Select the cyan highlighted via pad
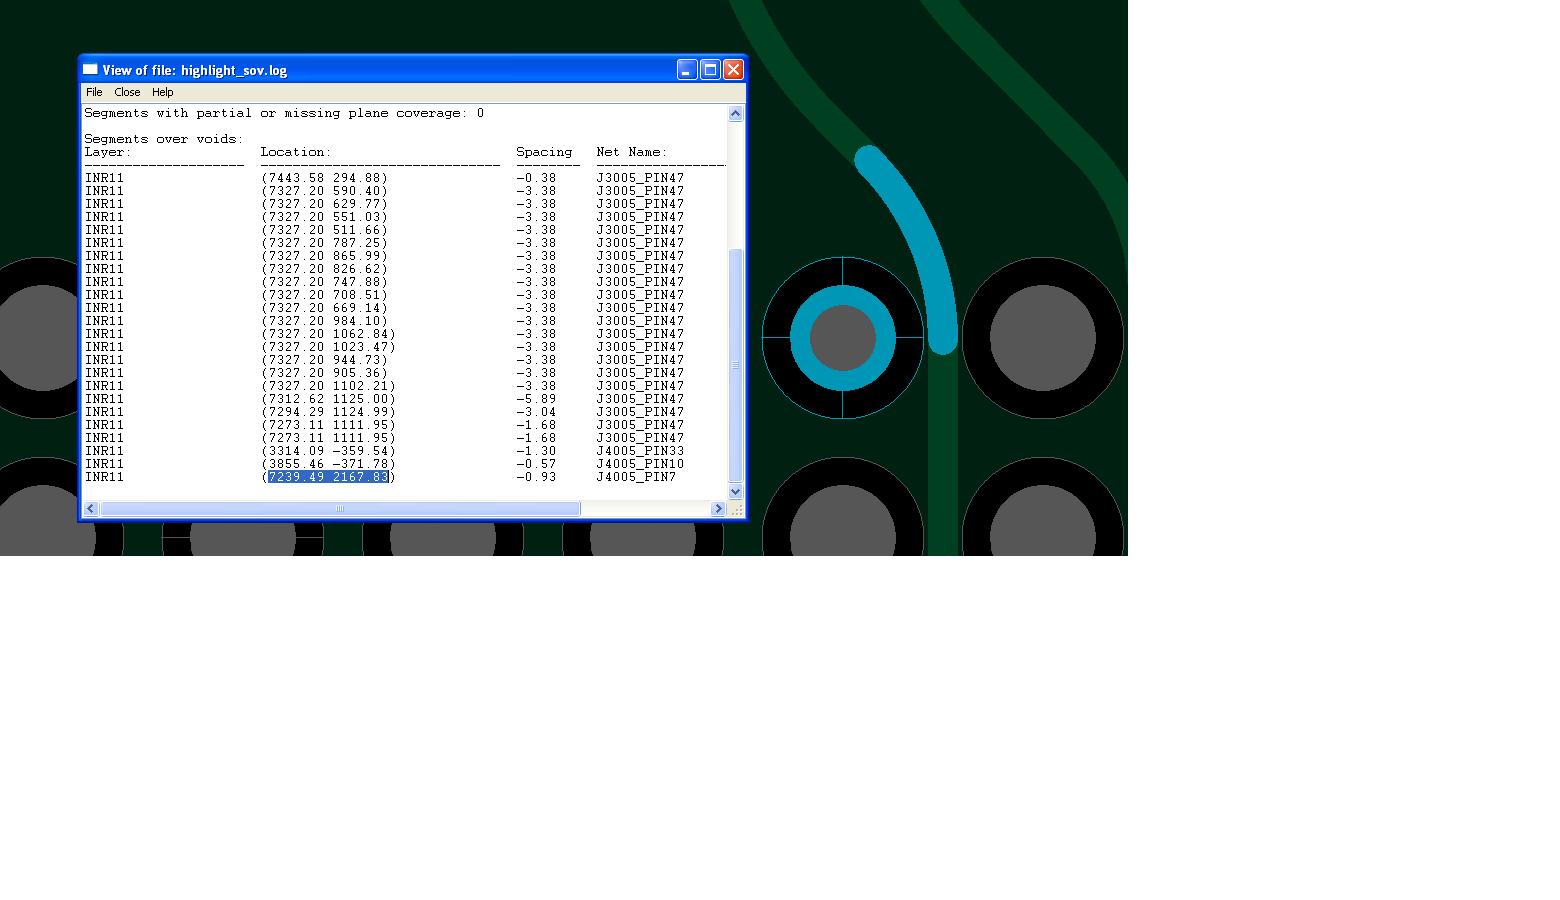Image resolution: width=1560 pixels, height=900 pixels. [842, 300]
